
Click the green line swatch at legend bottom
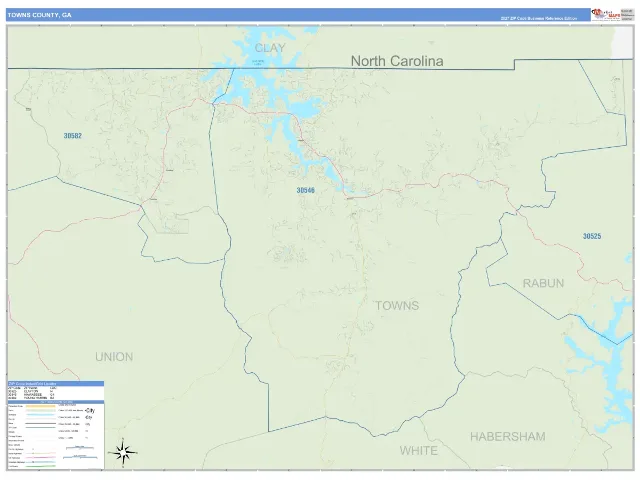point(40,466)
